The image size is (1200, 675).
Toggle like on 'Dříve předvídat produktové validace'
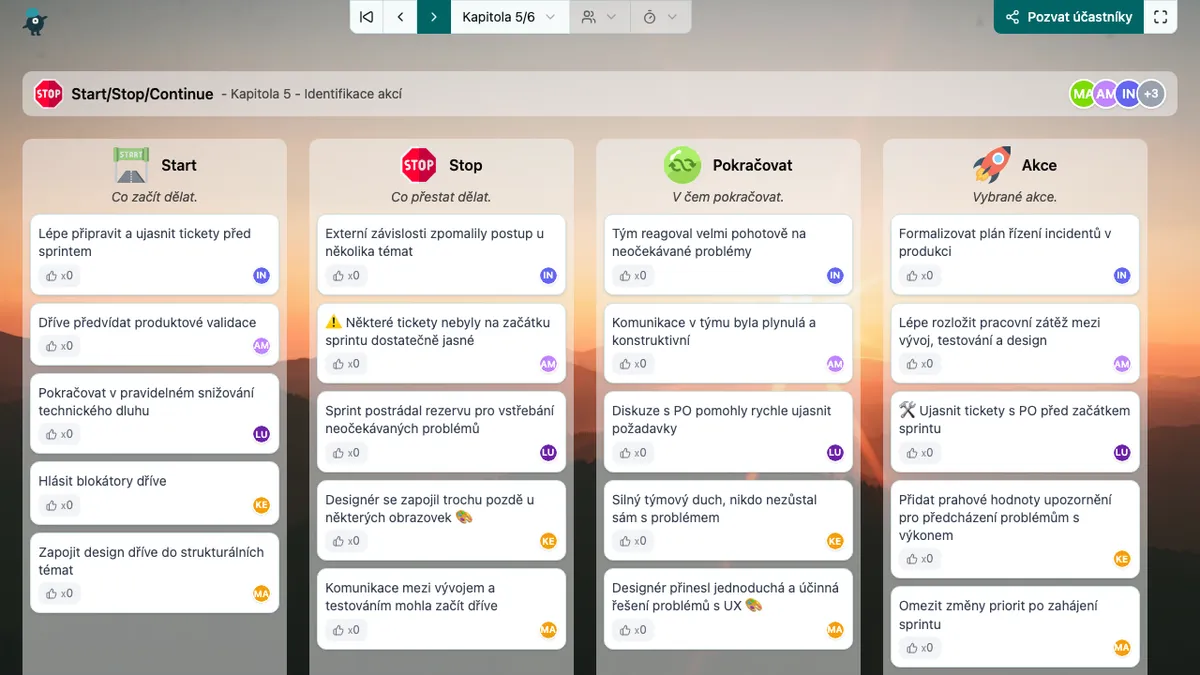60,346
